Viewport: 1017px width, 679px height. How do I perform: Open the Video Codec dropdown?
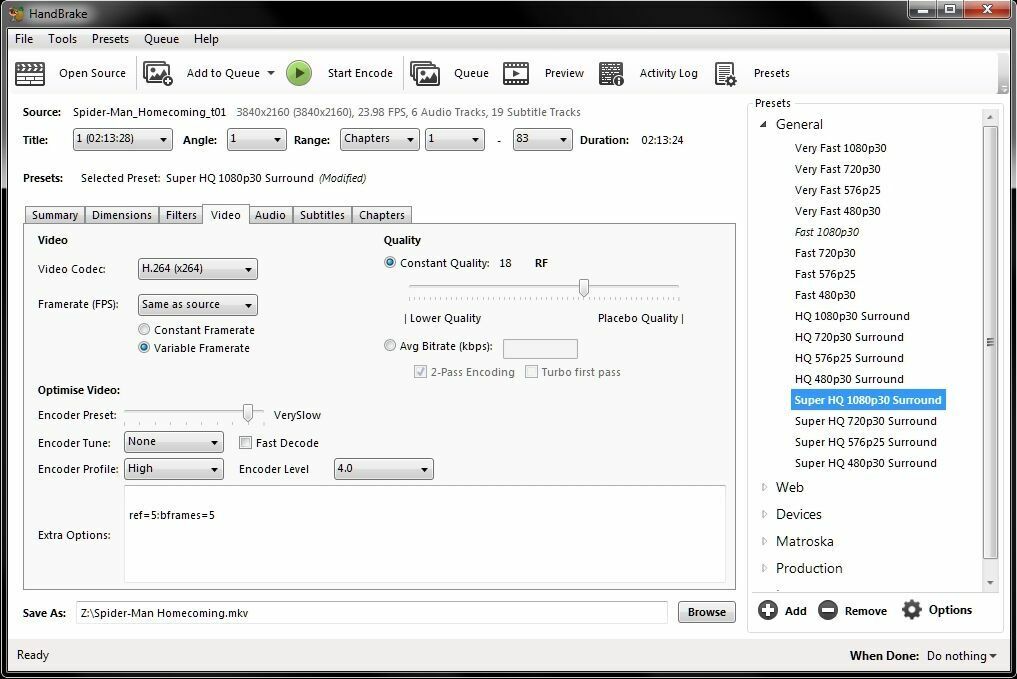(198, 268)
